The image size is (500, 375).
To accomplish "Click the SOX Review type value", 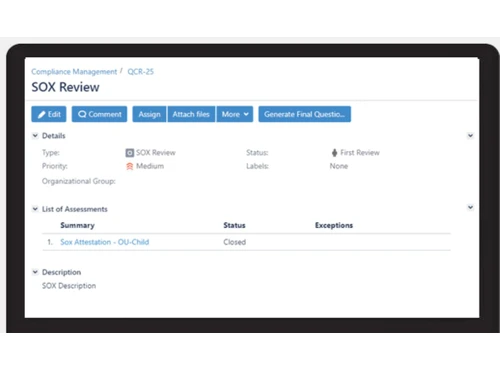I will (156, 153).
